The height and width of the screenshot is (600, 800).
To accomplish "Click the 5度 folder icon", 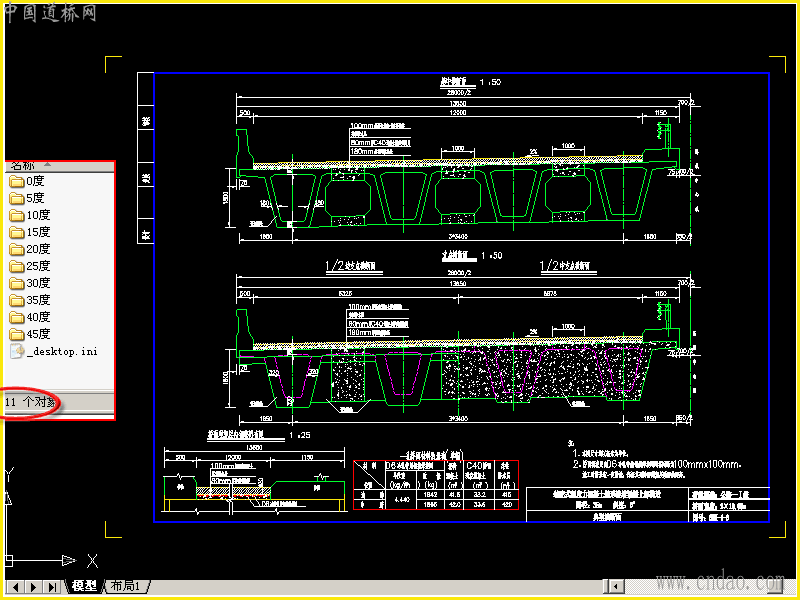I will click(16, 198).
